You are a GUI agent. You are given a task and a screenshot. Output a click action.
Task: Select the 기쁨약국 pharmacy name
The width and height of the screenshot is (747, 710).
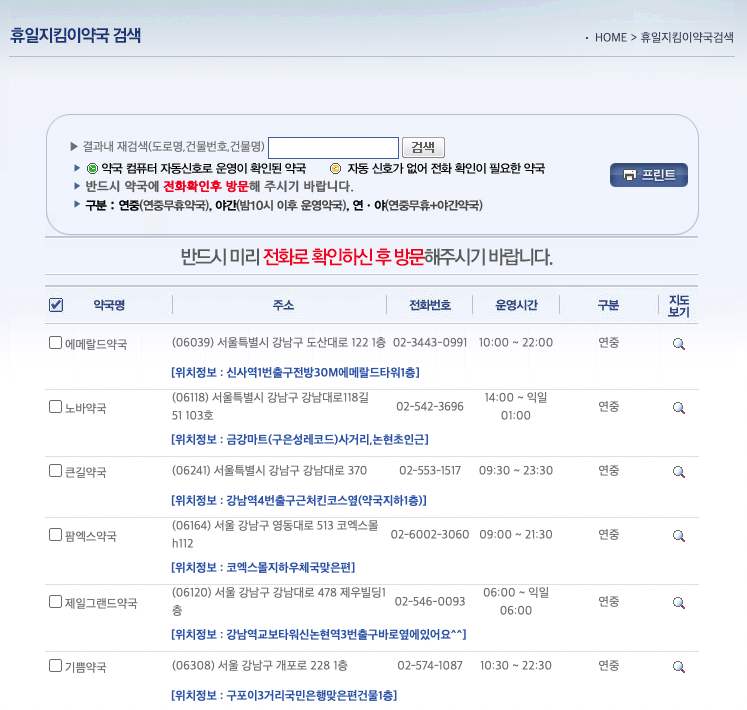[85, 667]
